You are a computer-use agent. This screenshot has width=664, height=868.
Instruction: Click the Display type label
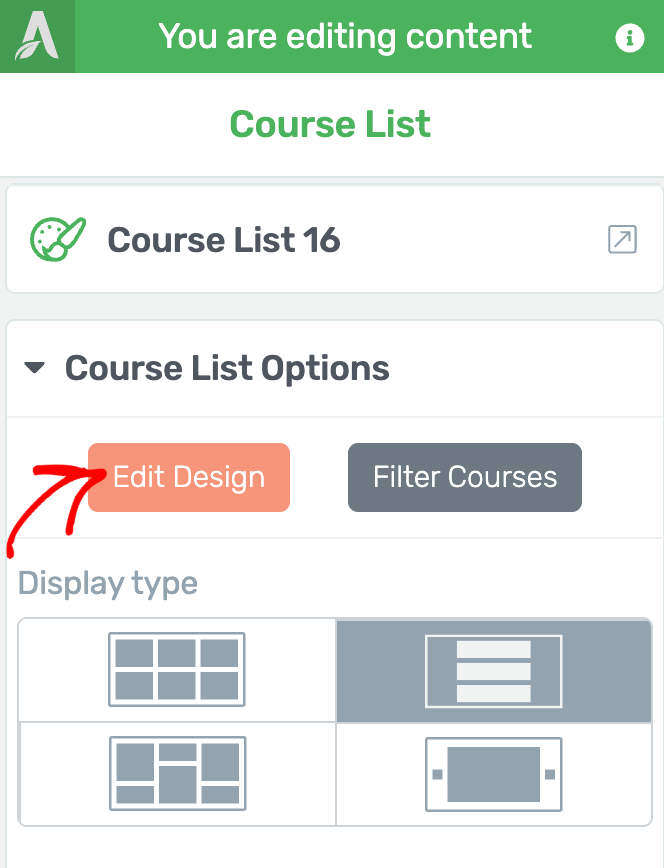pyautogui.click(x=108, y=583)
